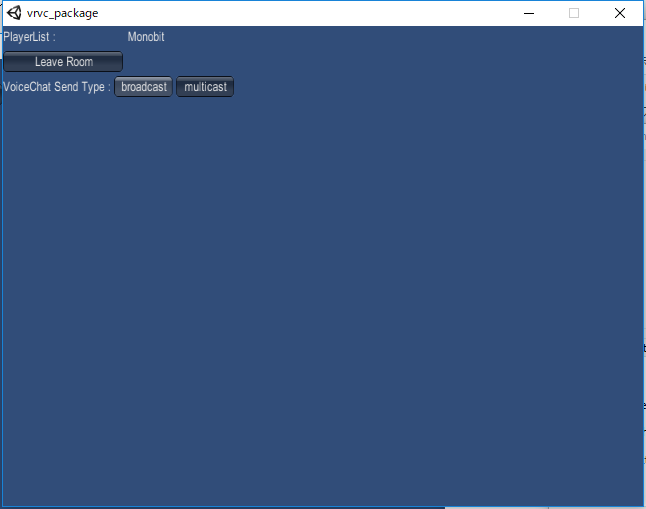Click the Leave Room button
Image resolution: width=646 pixels, height=509 pixels.
pos(63,62)
